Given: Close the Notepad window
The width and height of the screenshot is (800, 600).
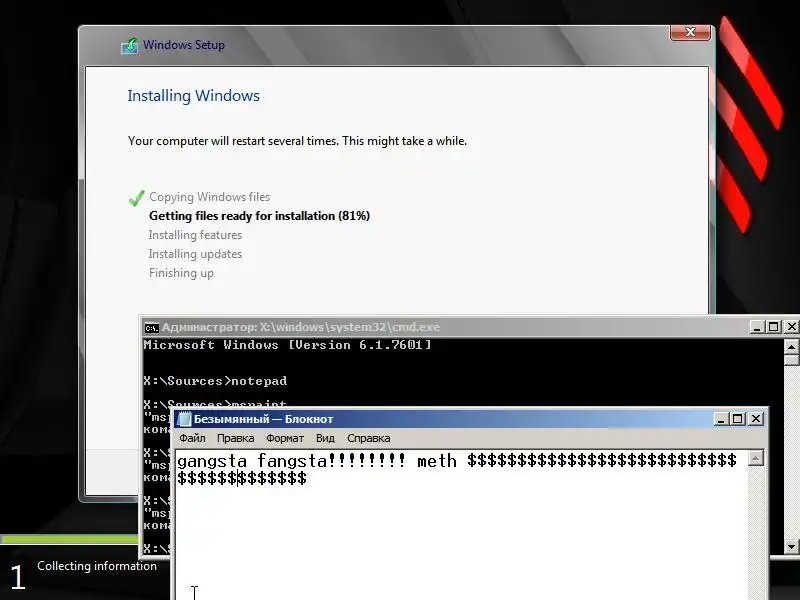Looking at the screenshot, I should (x=756, y=419).
